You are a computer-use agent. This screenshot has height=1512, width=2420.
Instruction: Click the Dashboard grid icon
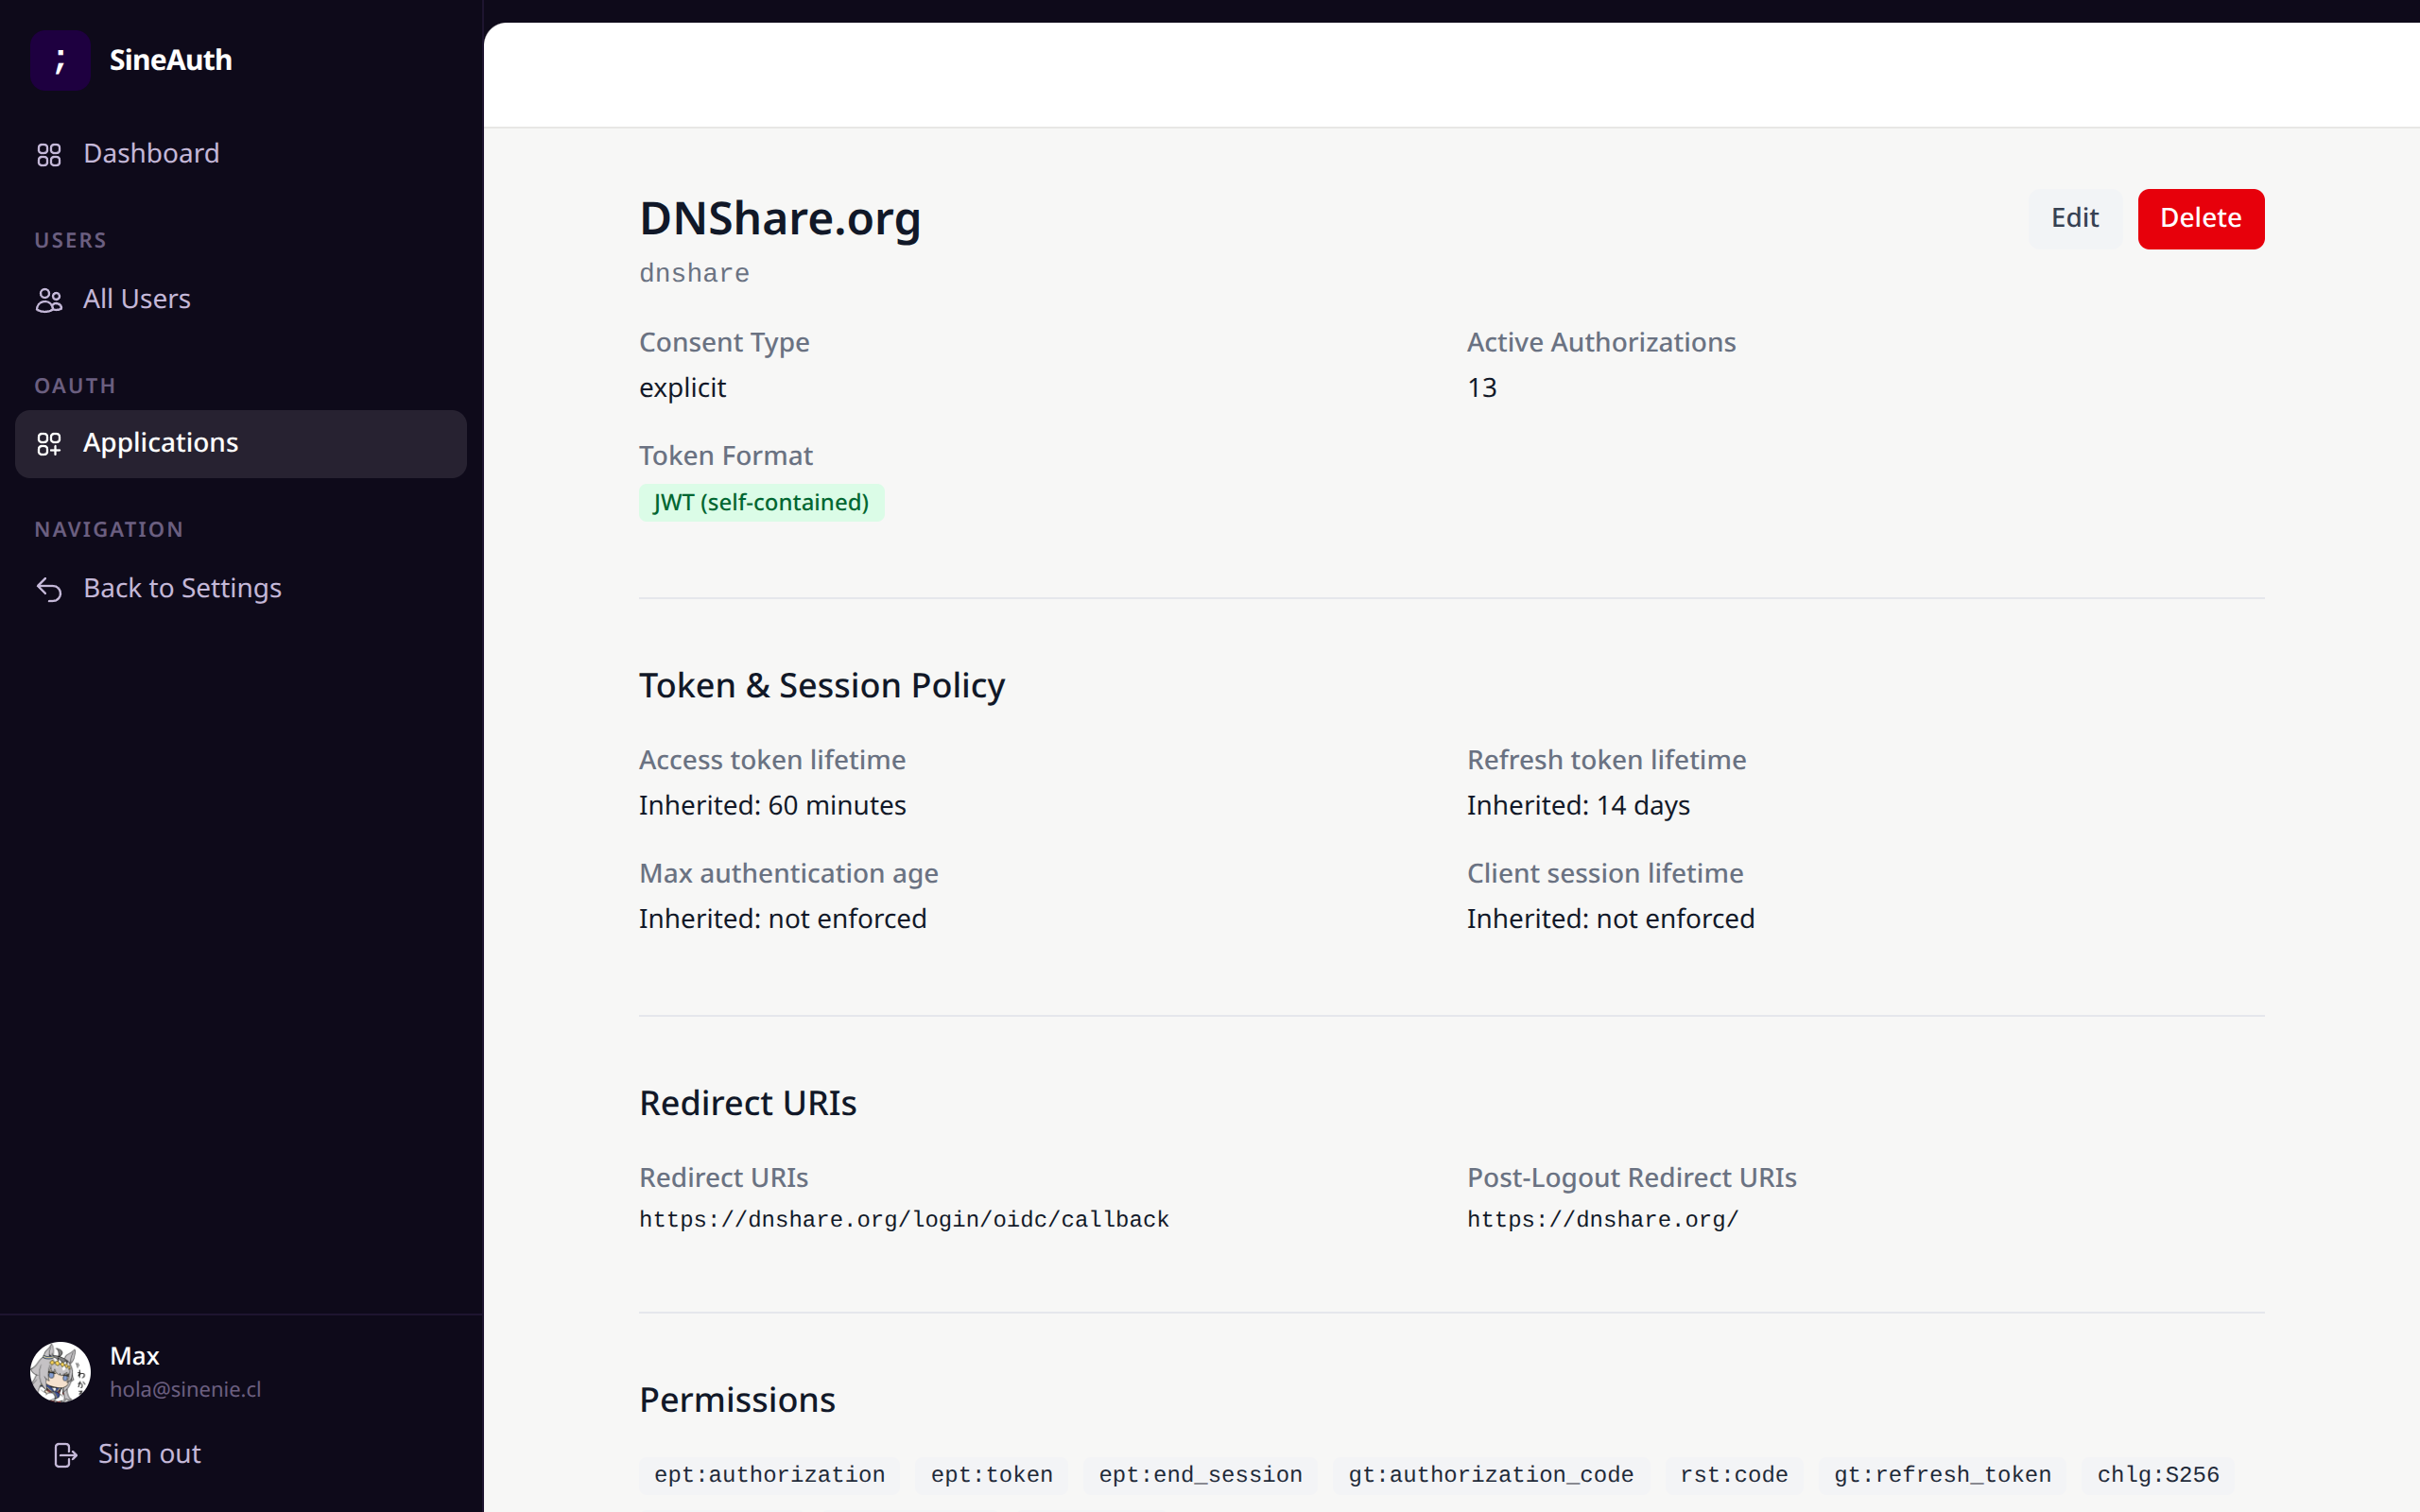click(49, 155)
